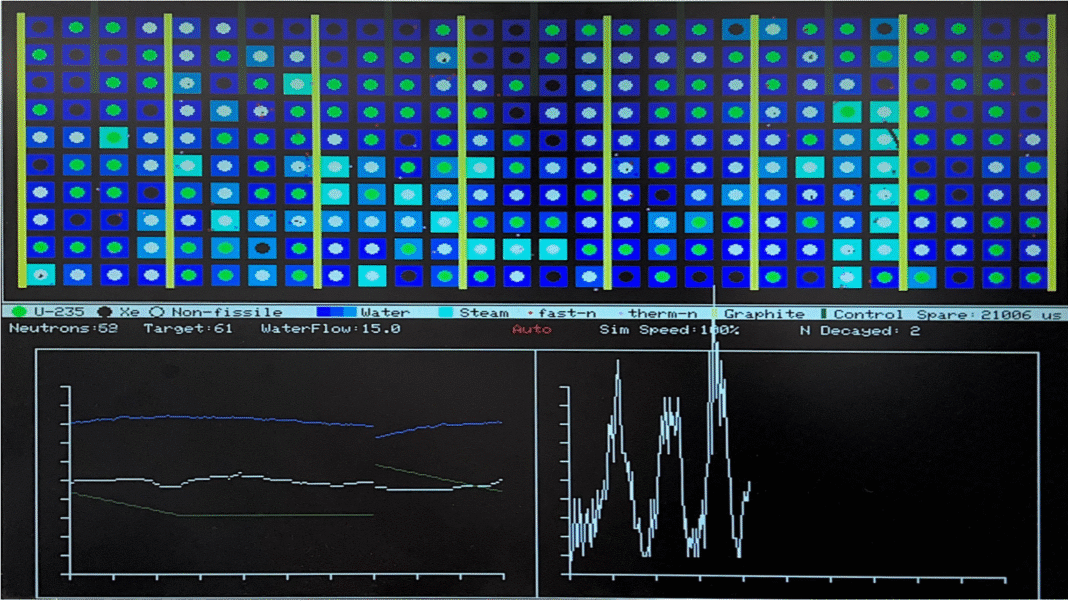This screenshot has width=1068, height=601.
Task: Select the "Xe" legend label
Action: pyautogui.click(x=129, y=312)
